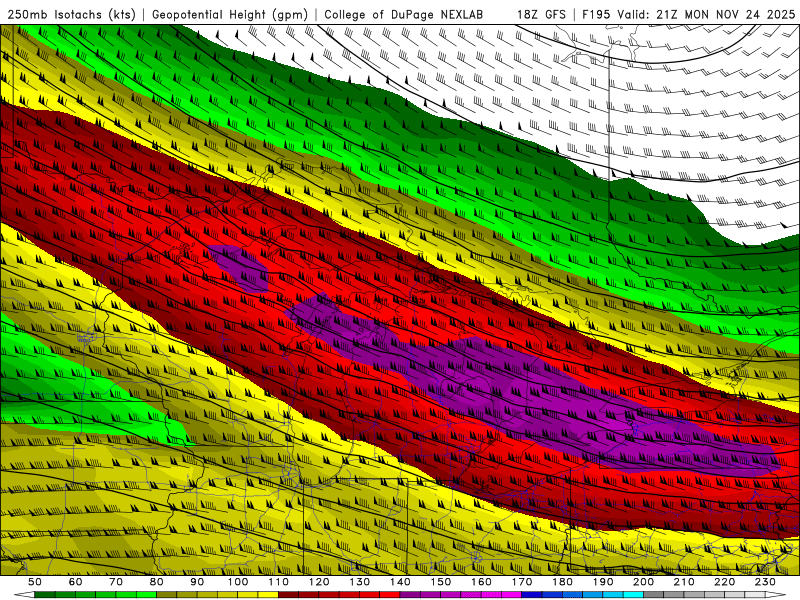800x600 pixels.
Task: Click the bright magenta swatch just before legend value 170
Action: click(511, 595)
